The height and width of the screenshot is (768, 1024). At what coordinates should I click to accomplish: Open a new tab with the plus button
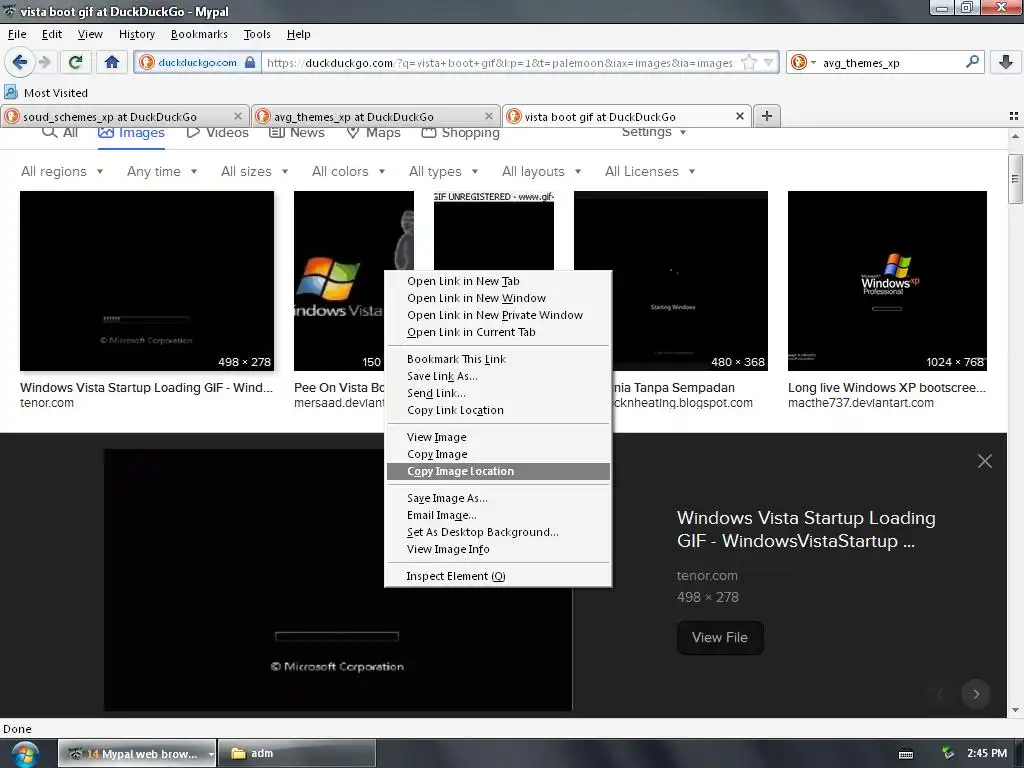767,116
